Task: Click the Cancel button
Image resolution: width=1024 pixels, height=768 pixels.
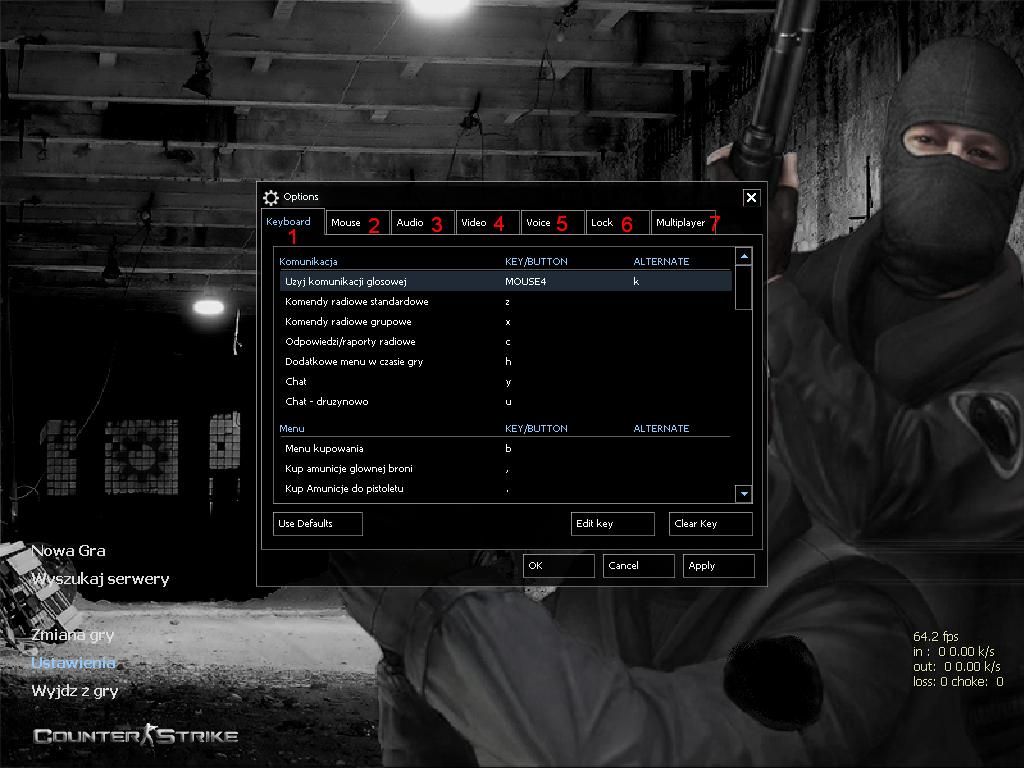Action: (x=638, y=566)
